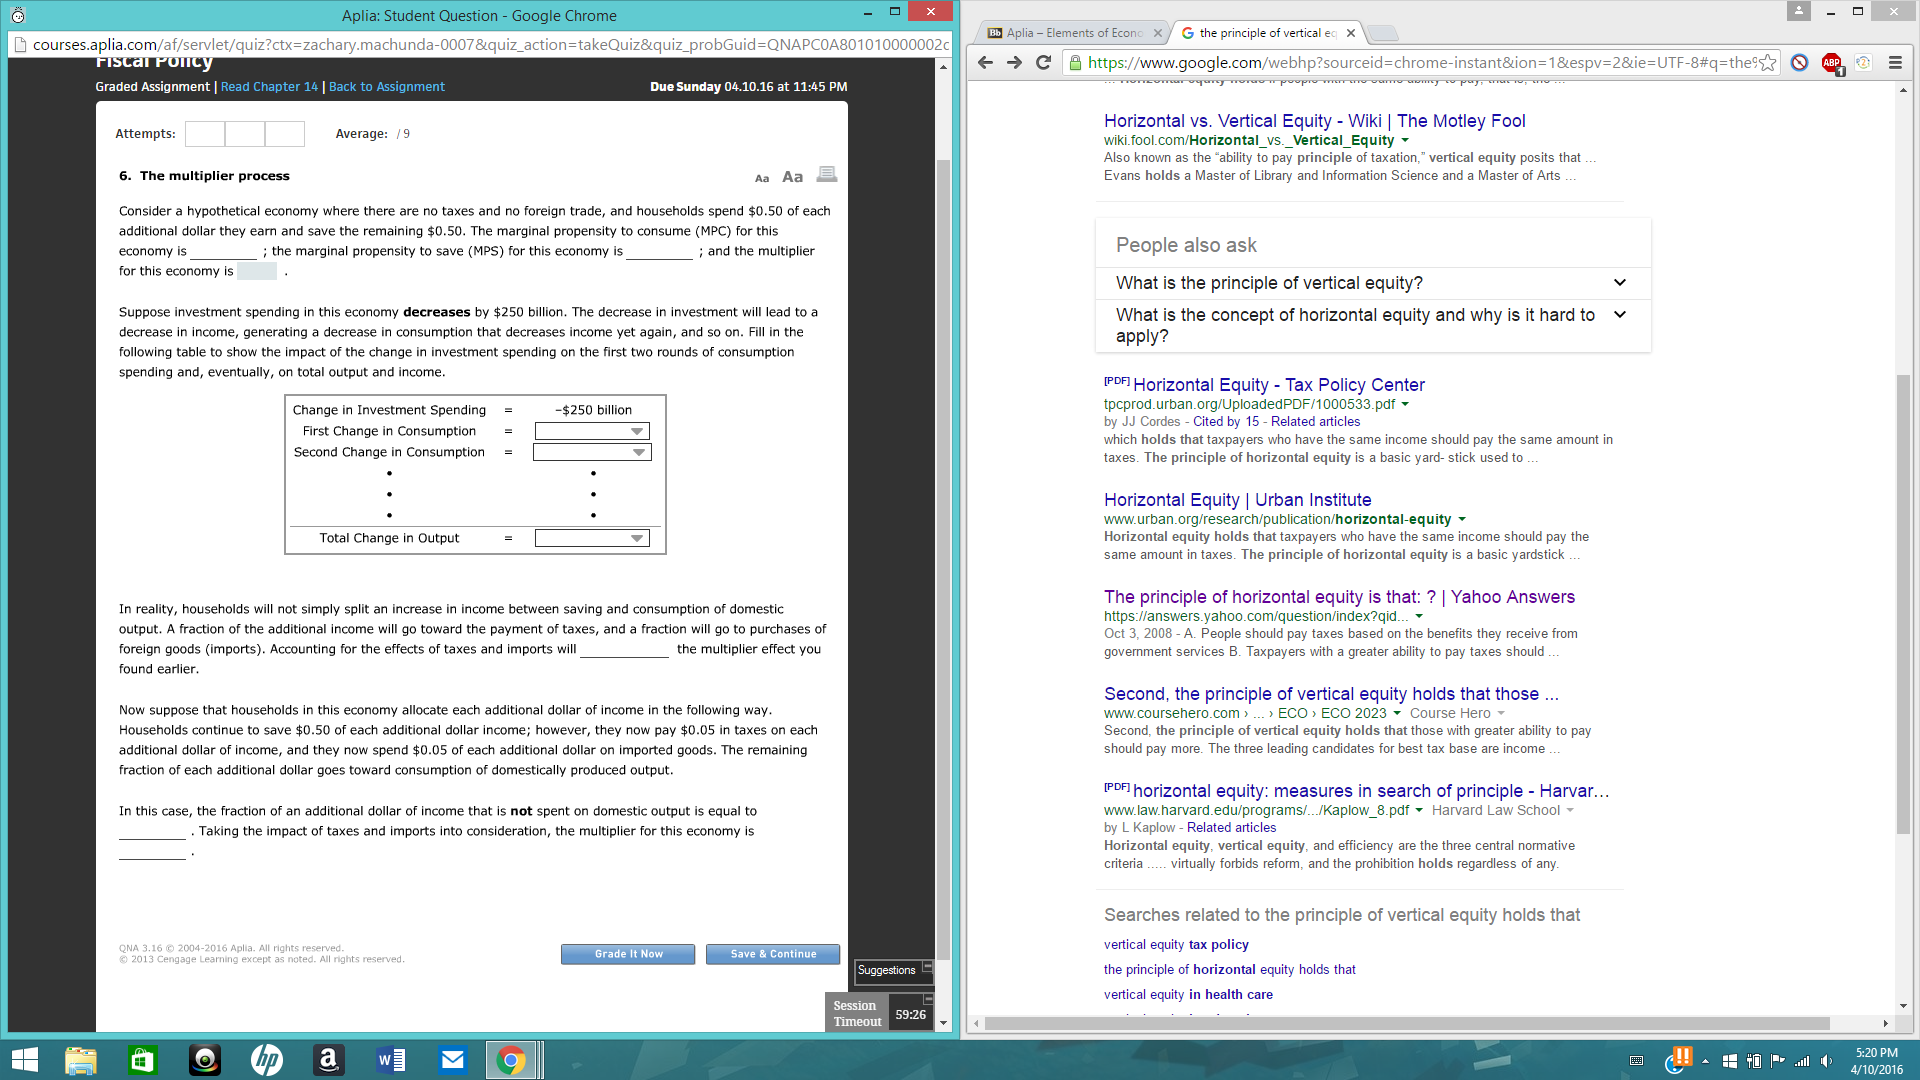The width and height of the screenshot is (1920, 1080).
Task: Open the Windows Start button
Action: tap(24, 1060)
